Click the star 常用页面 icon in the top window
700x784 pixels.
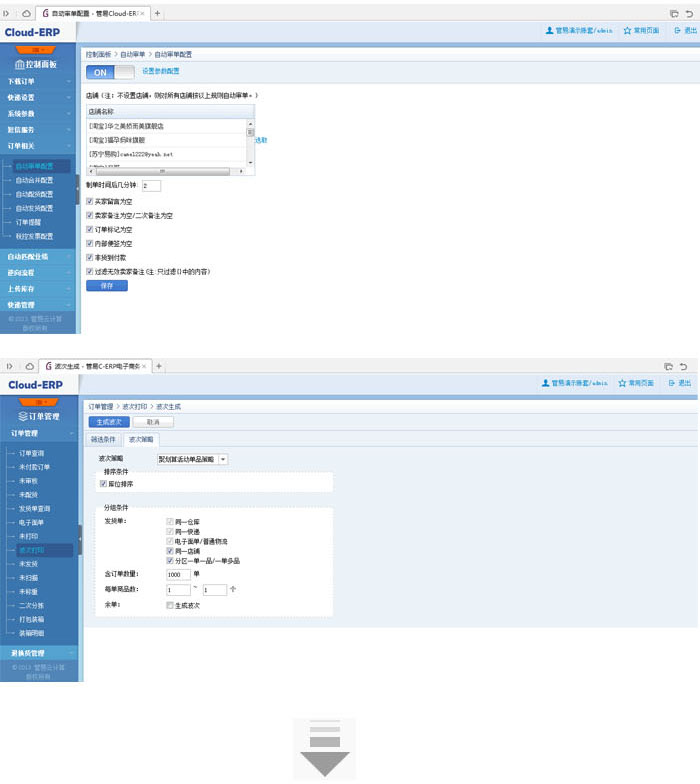click(x=627, y=30)
